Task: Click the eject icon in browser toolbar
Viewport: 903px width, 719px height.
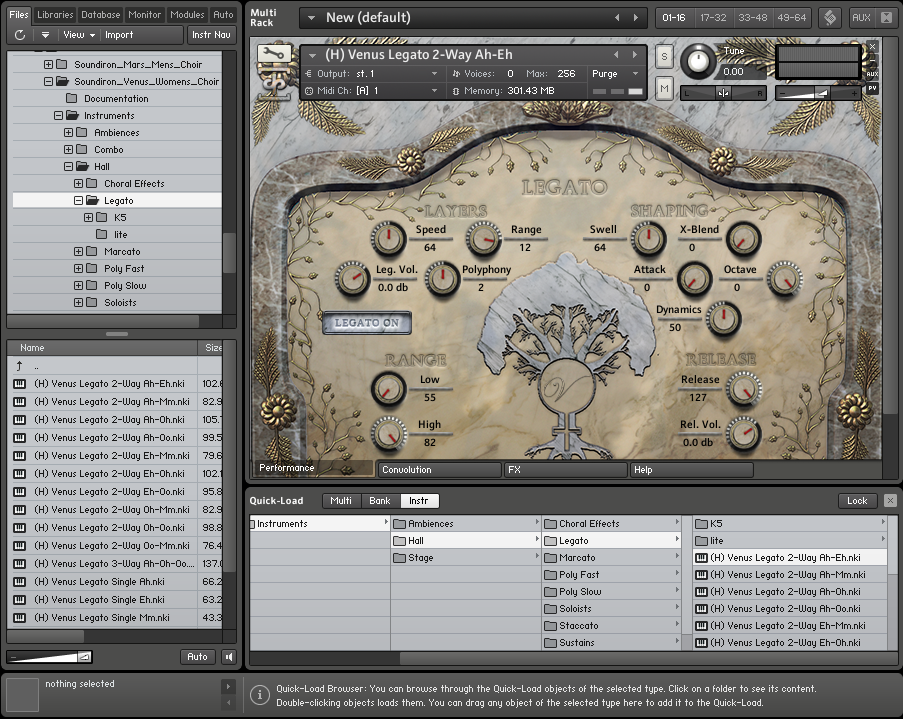Action: pyautogui.click(x=45, y=35)
